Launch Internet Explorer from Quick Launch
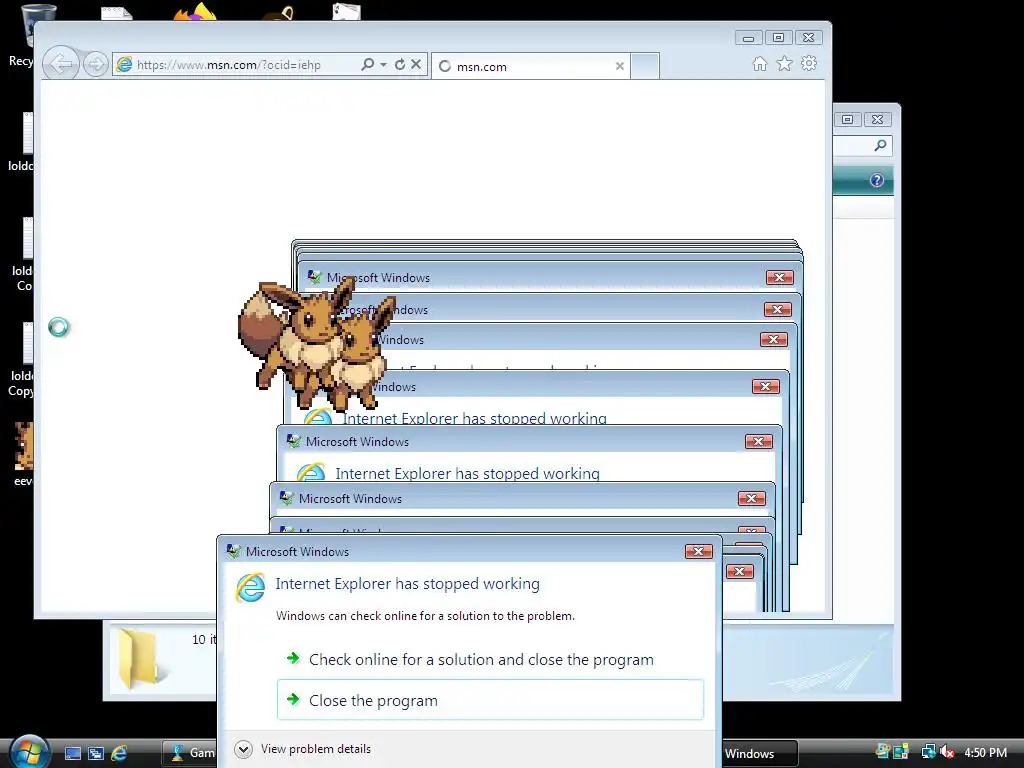Image resolution: width=1024 pixels, height=768 pixels. 119,753
